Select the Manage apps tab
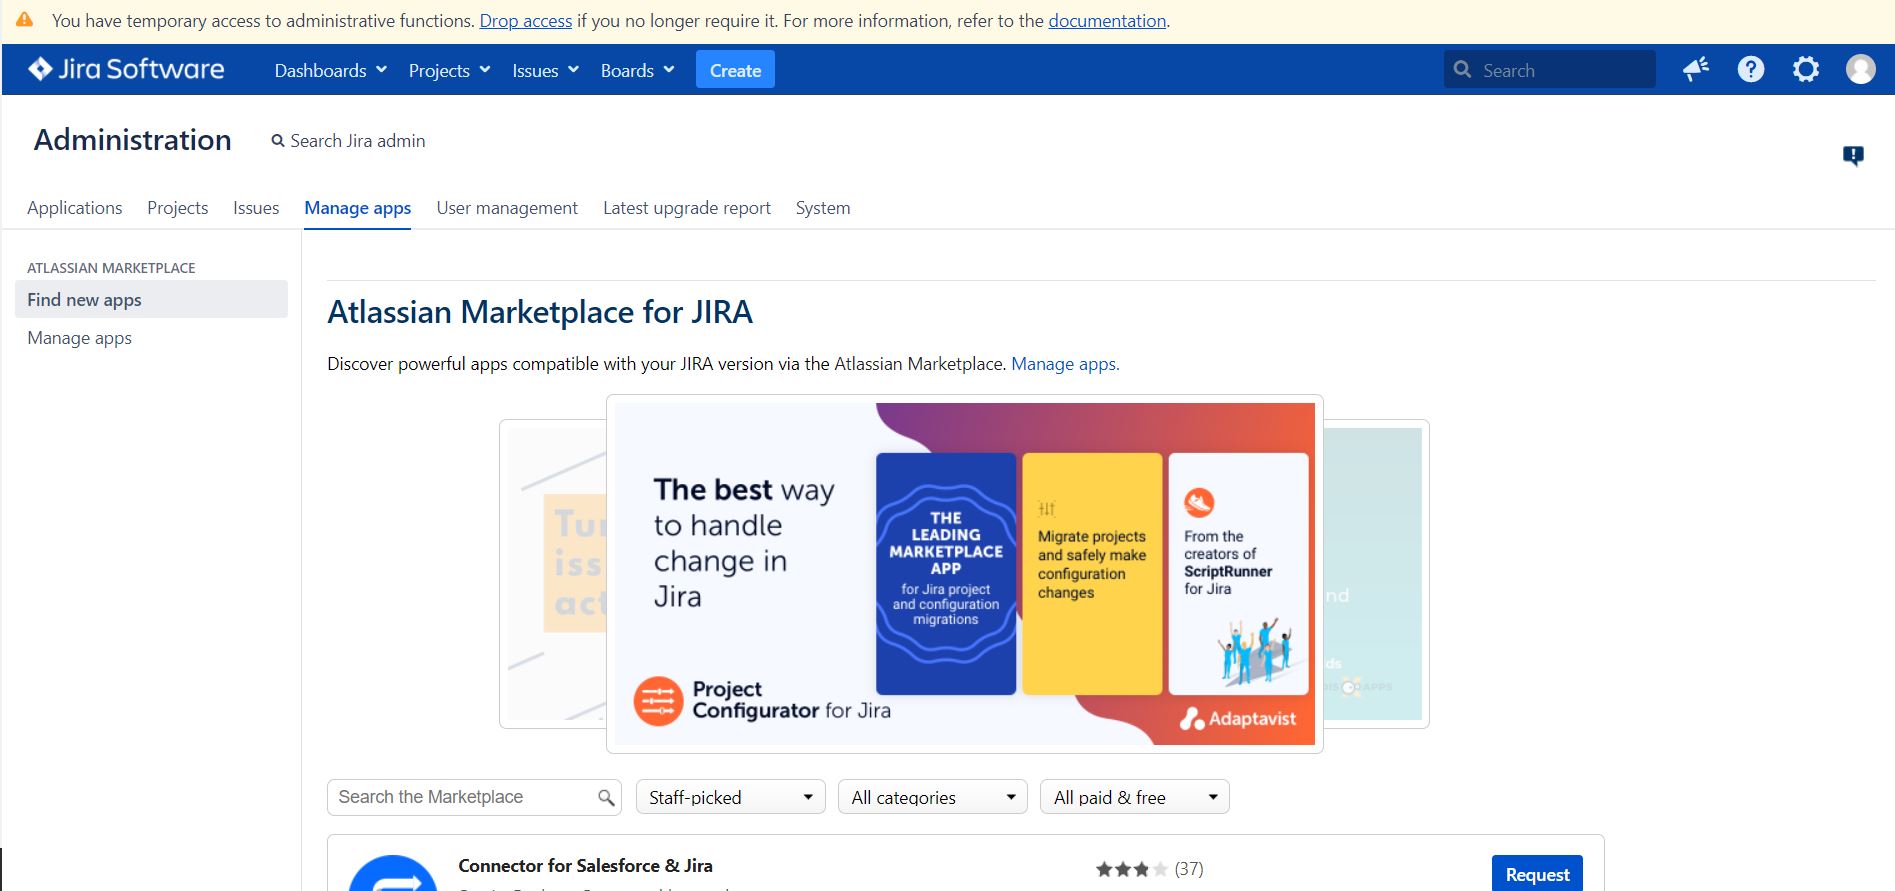 358,208
